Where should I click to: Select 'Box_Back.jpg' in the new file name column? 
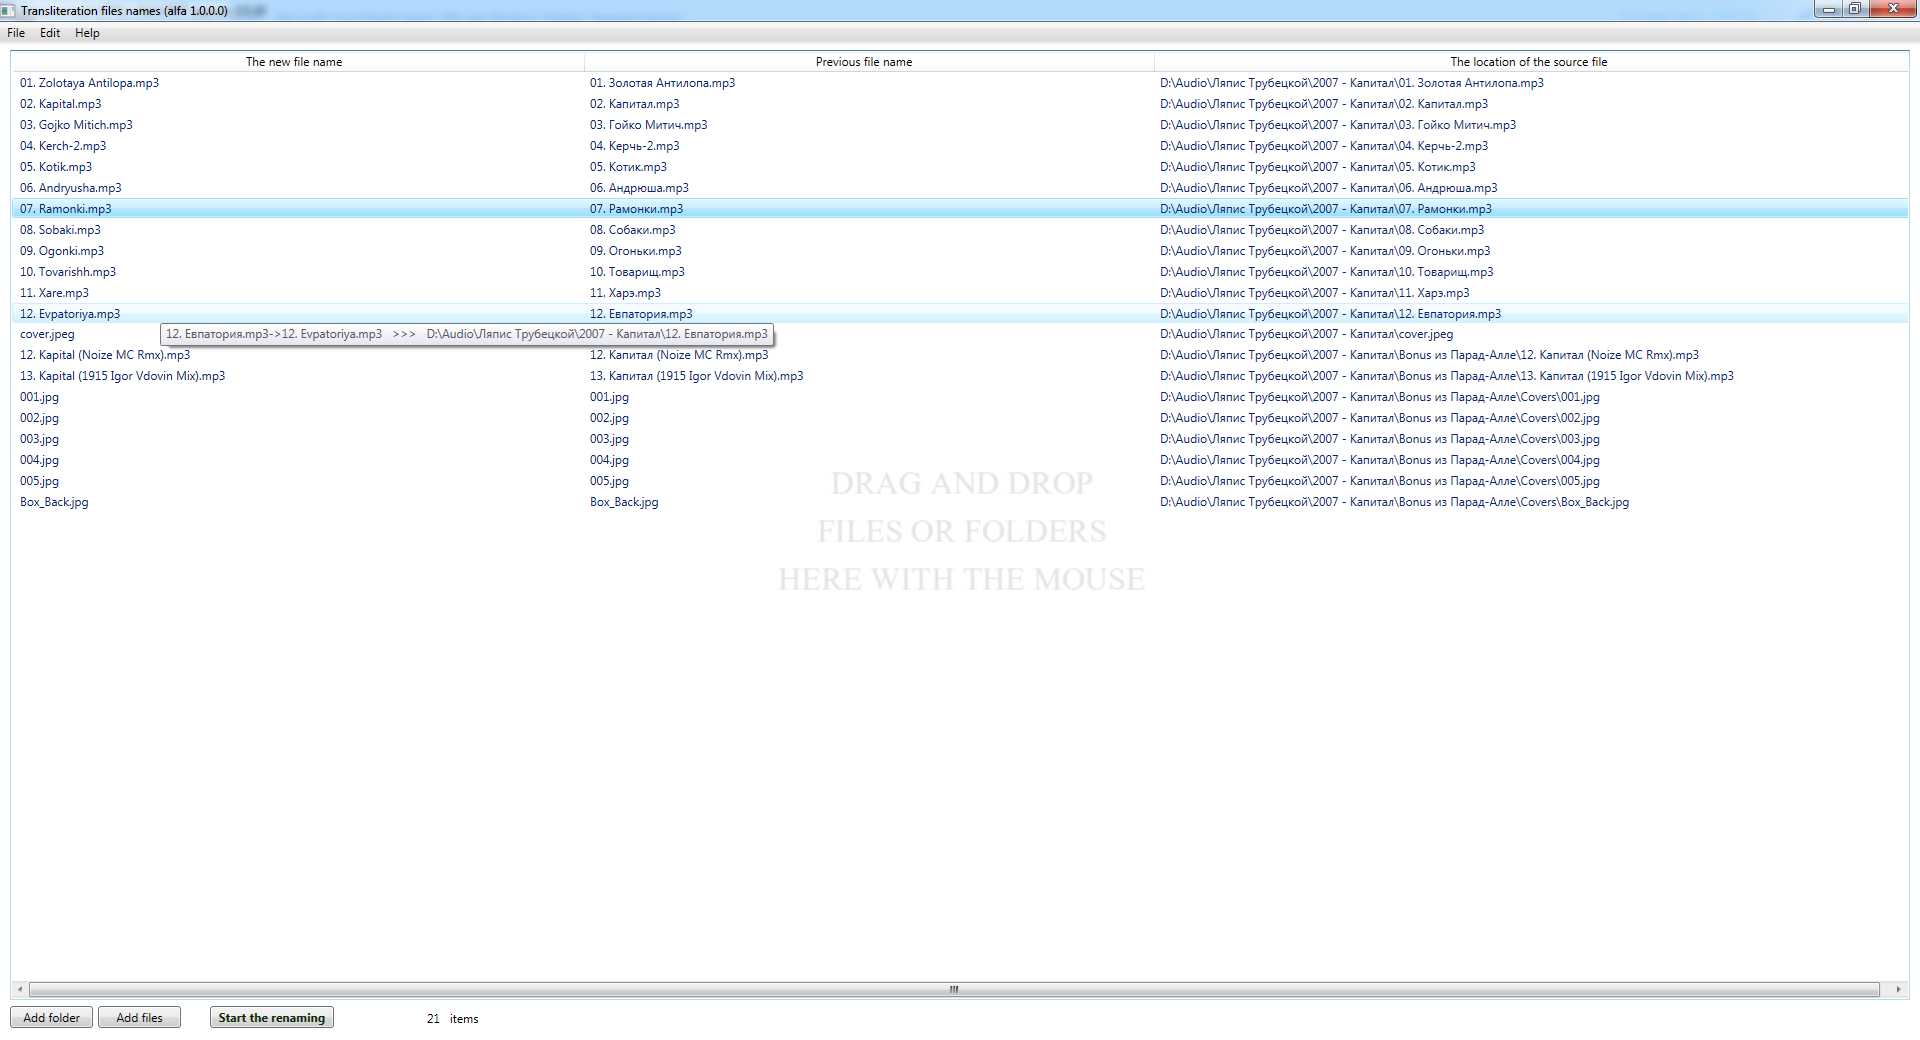pyautogui.click(x=54, y=502)
